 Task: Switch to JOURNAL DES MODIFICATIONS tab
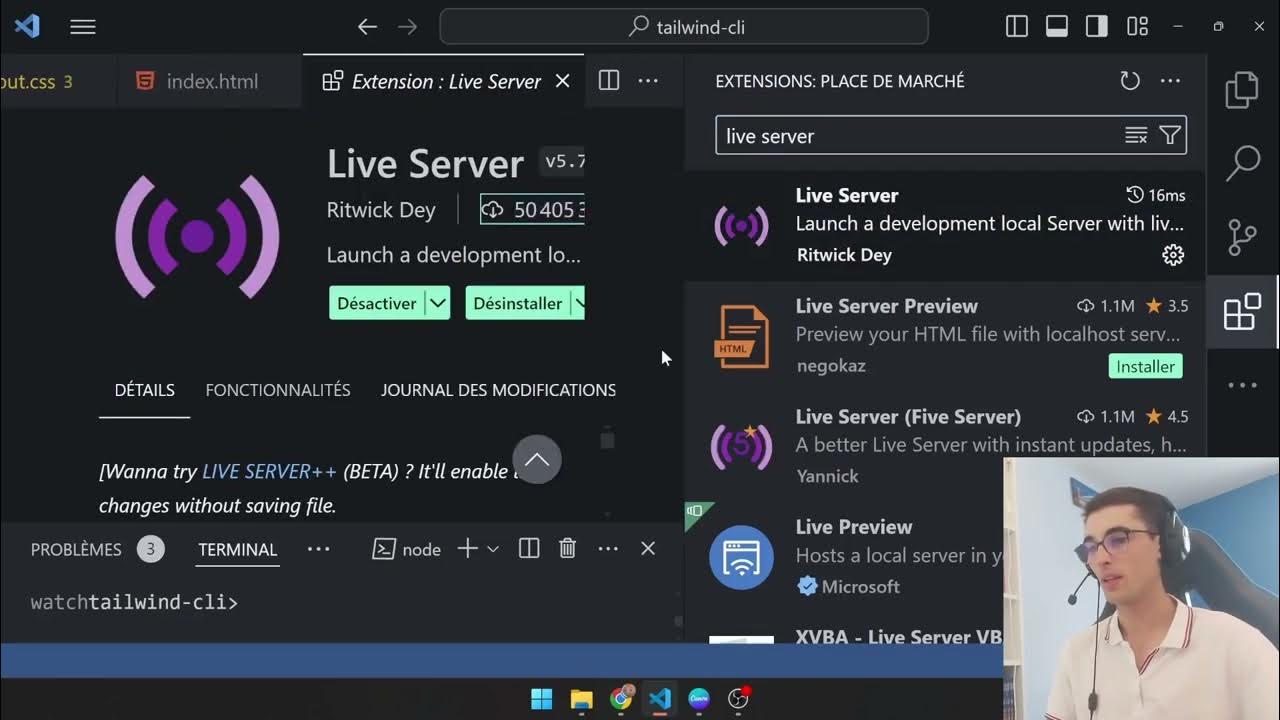tap(498, 390)
